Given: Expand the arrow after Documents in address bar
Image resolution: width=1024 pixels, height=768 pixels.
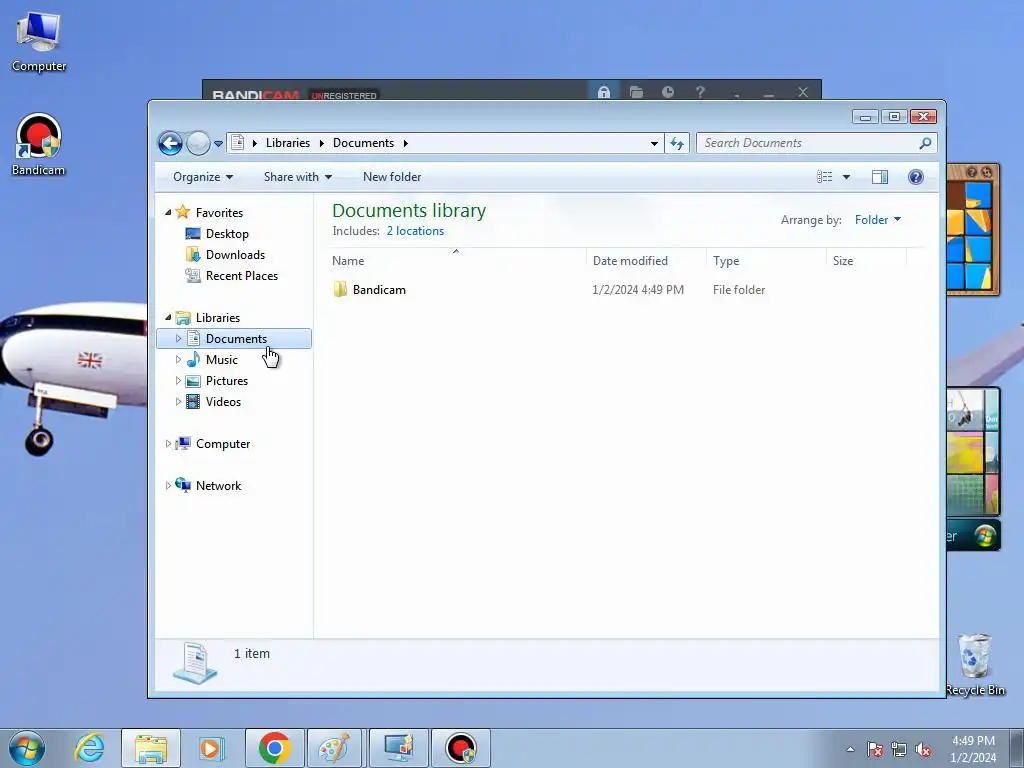Looking at the screenshot, I should pos(406,143).
